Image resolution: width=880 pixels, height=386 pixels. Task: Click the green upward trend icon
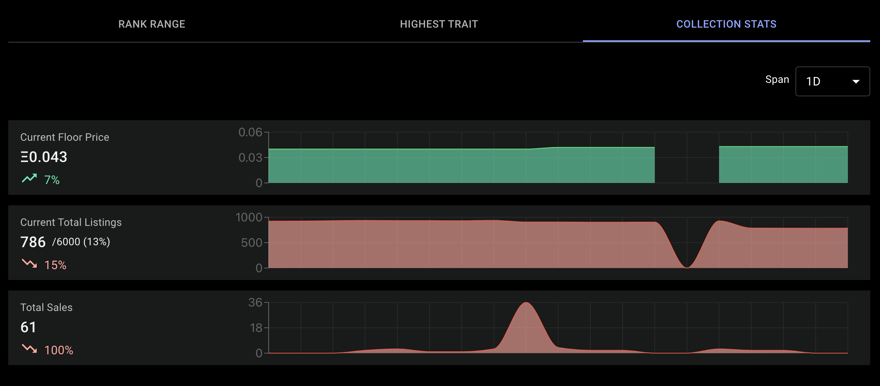point(29,179)
